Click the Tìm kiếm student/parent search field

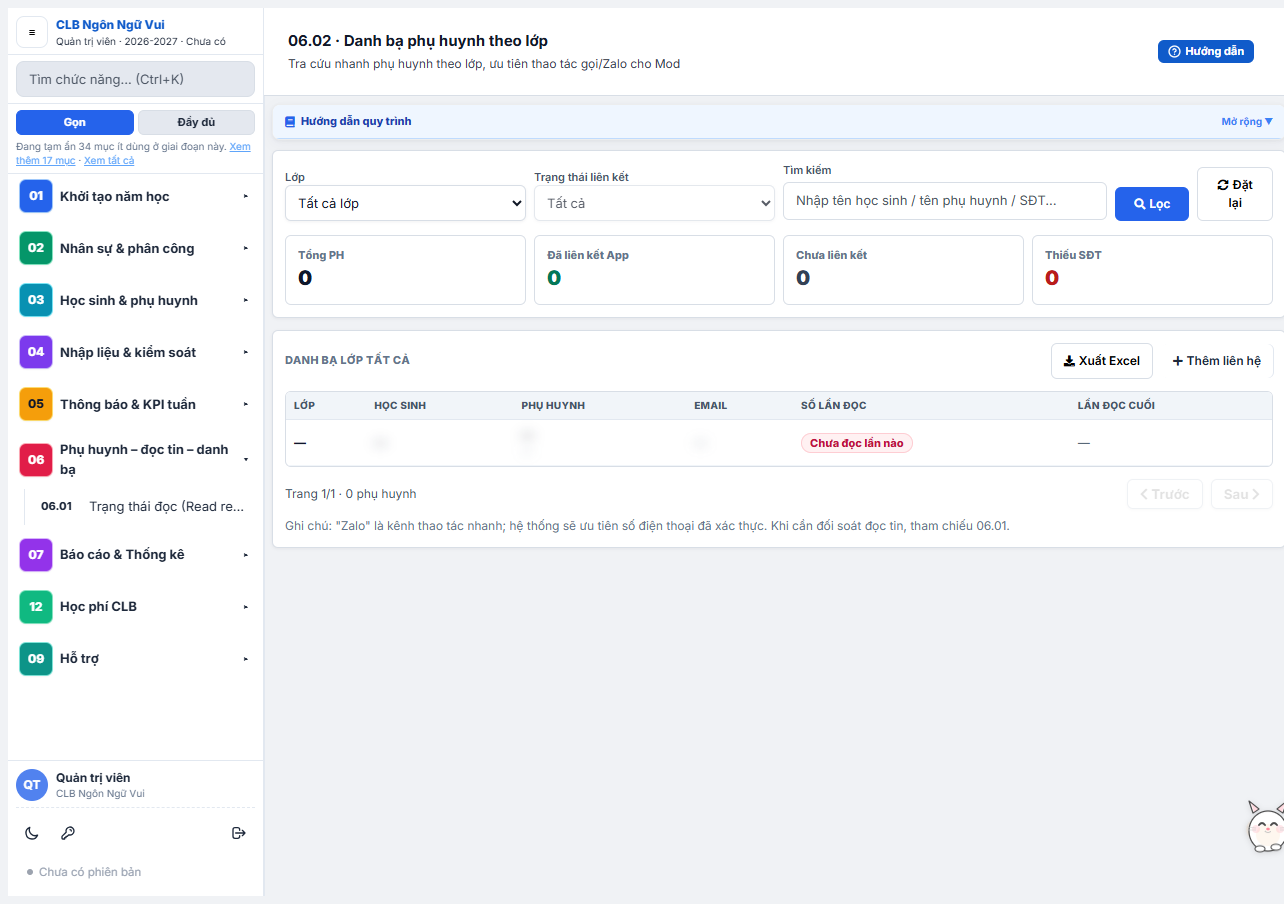click(945, 200)
